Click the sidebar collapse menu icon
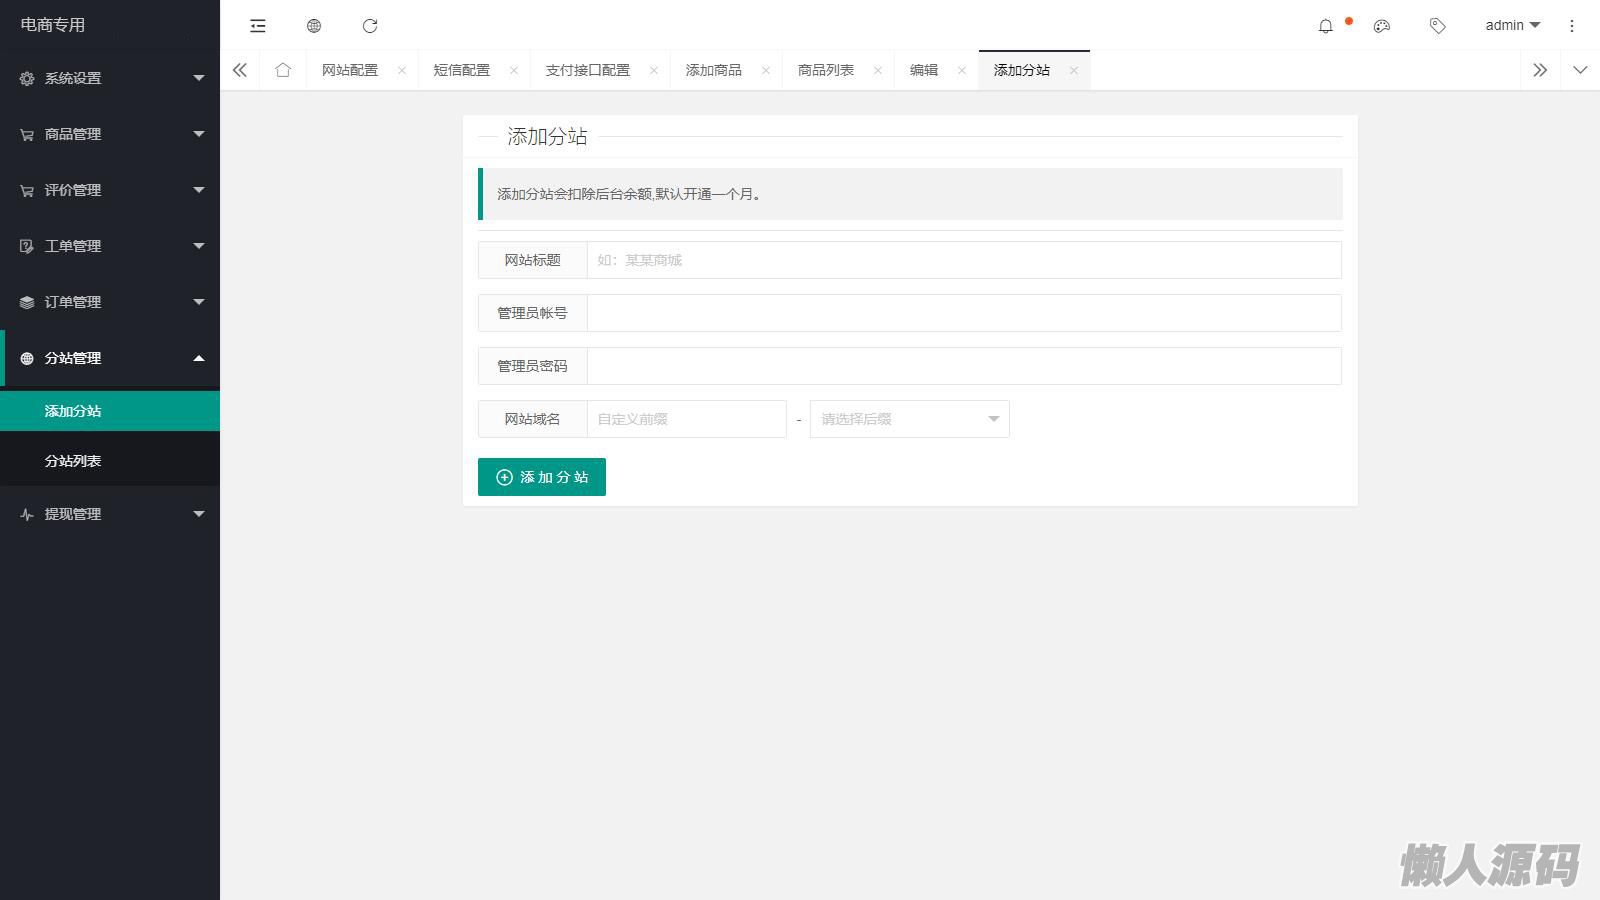 (258, 26)
